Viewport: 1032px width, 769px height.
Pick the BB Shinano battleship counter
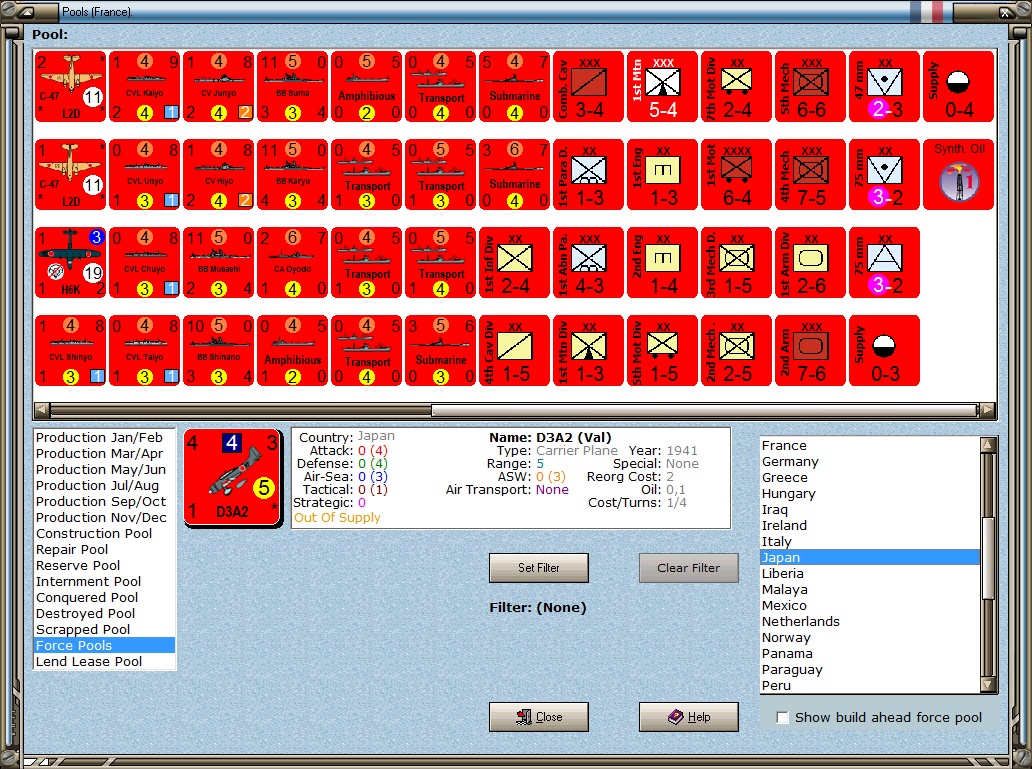[x=219, y=351]
